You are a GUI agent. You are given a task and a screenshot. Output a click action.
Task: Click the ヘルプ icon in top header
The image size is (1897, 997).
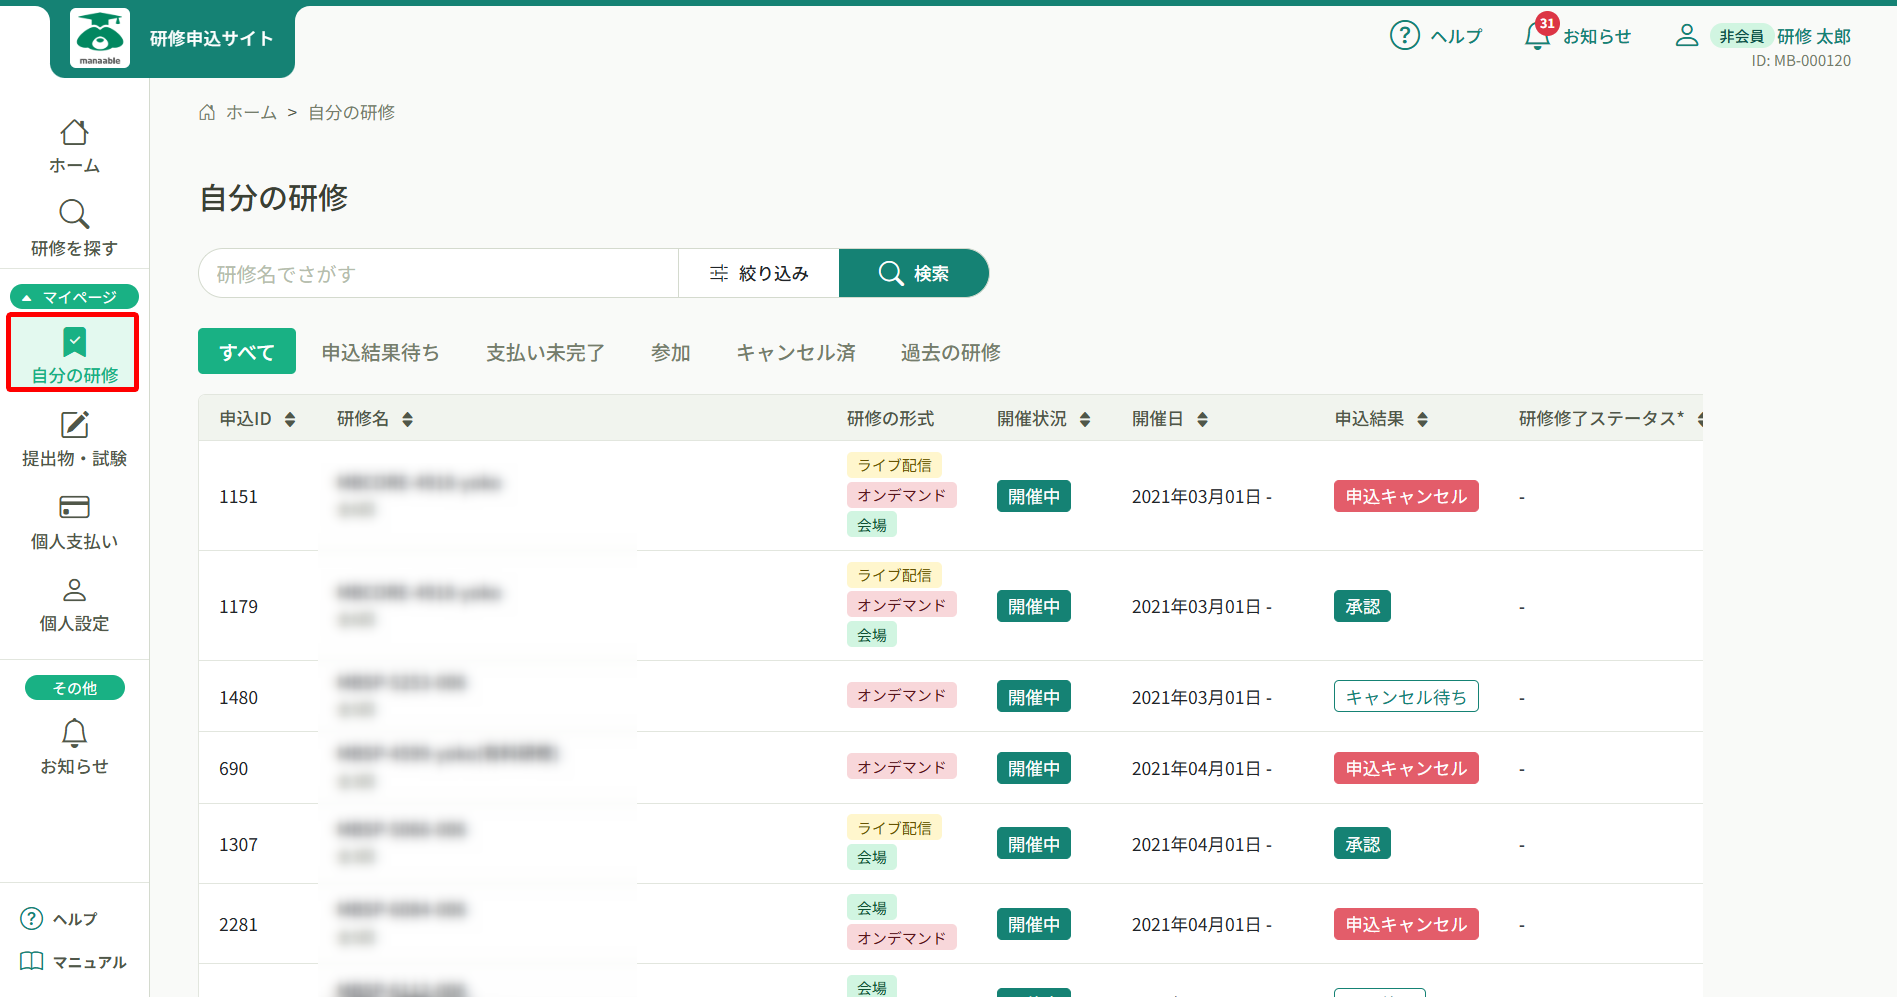pos(1405,36)
